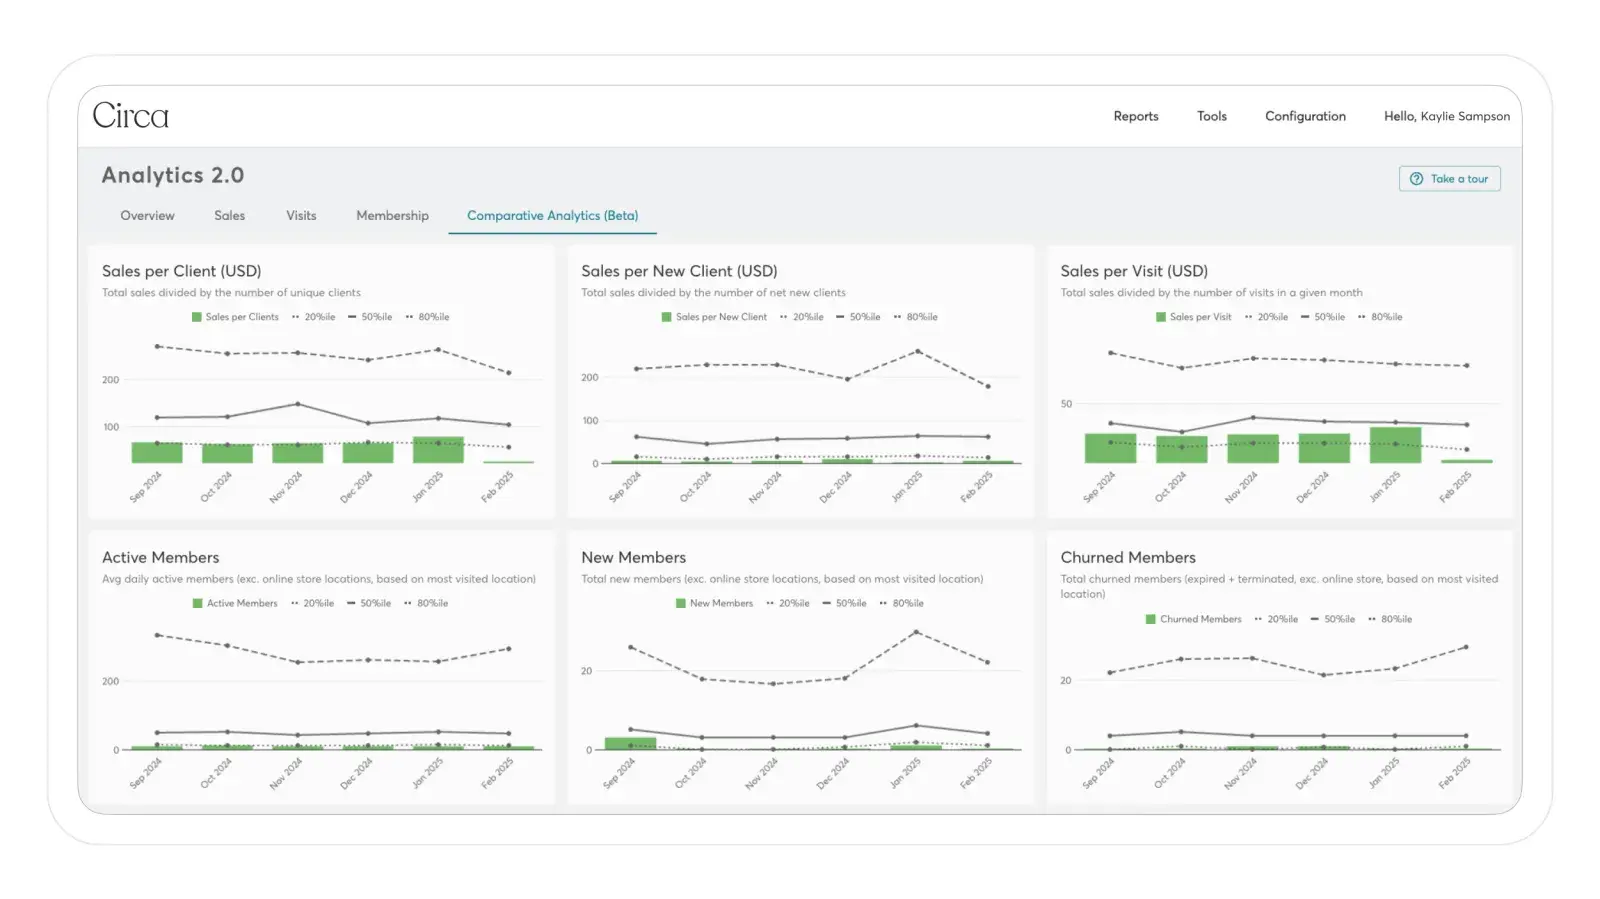Image resolution: width=1600 pixels, height=899 pixels.
Task: Open the Reports menu
Action: coord(1136,116)
